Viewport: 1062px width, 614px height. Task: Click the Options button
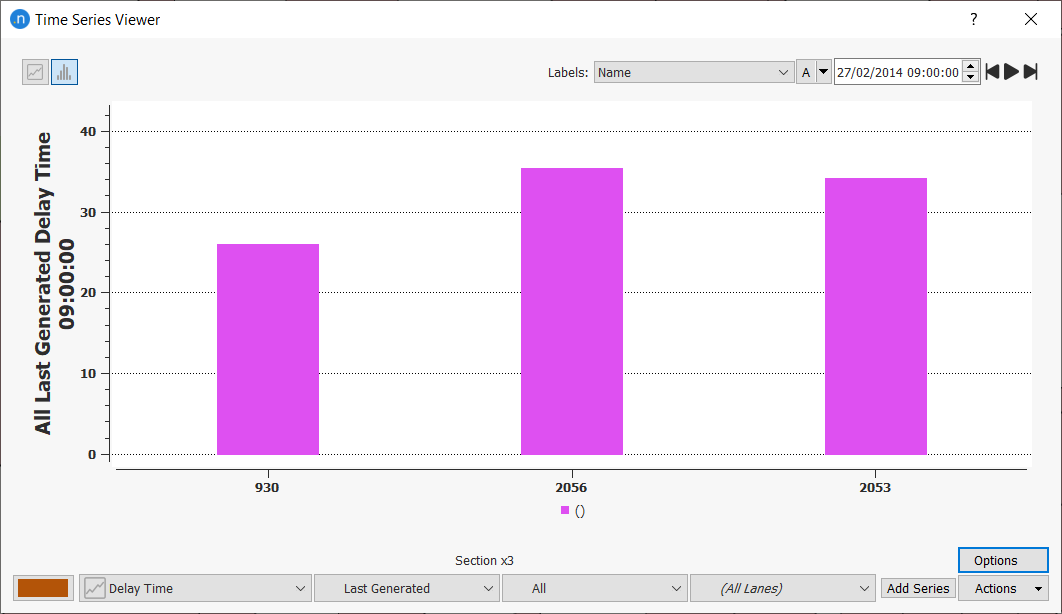[1002, 560]
